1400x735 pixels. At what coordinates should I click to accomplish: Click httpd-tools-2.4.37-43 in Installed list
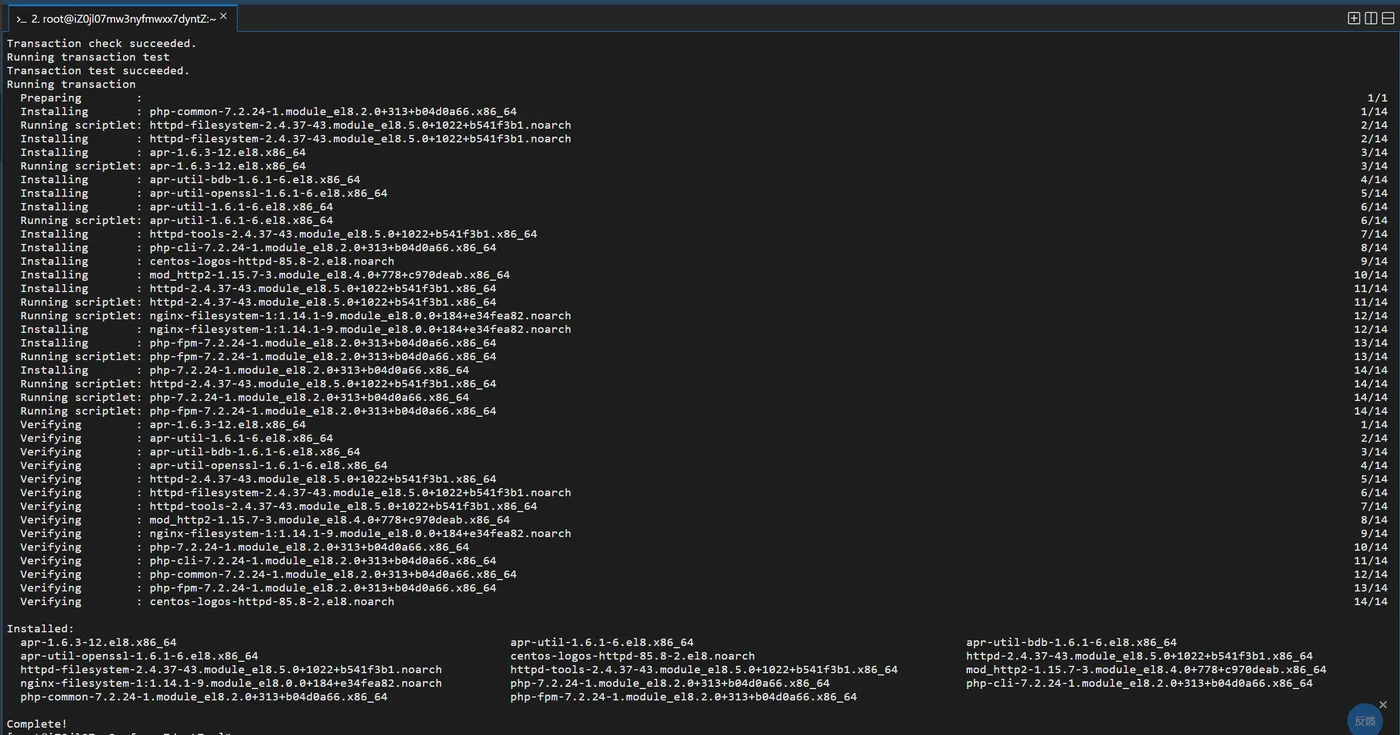pos(704,670)
